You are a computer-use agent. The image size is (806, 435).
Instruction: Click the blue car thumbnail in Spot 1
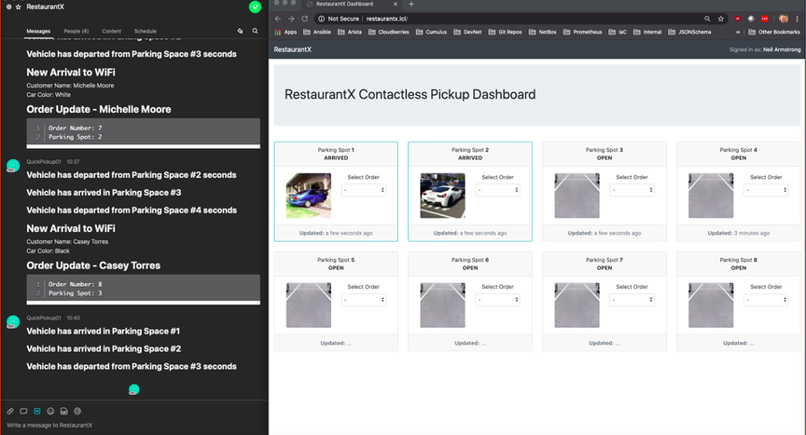pyautogui.click(x=306, y=195)
